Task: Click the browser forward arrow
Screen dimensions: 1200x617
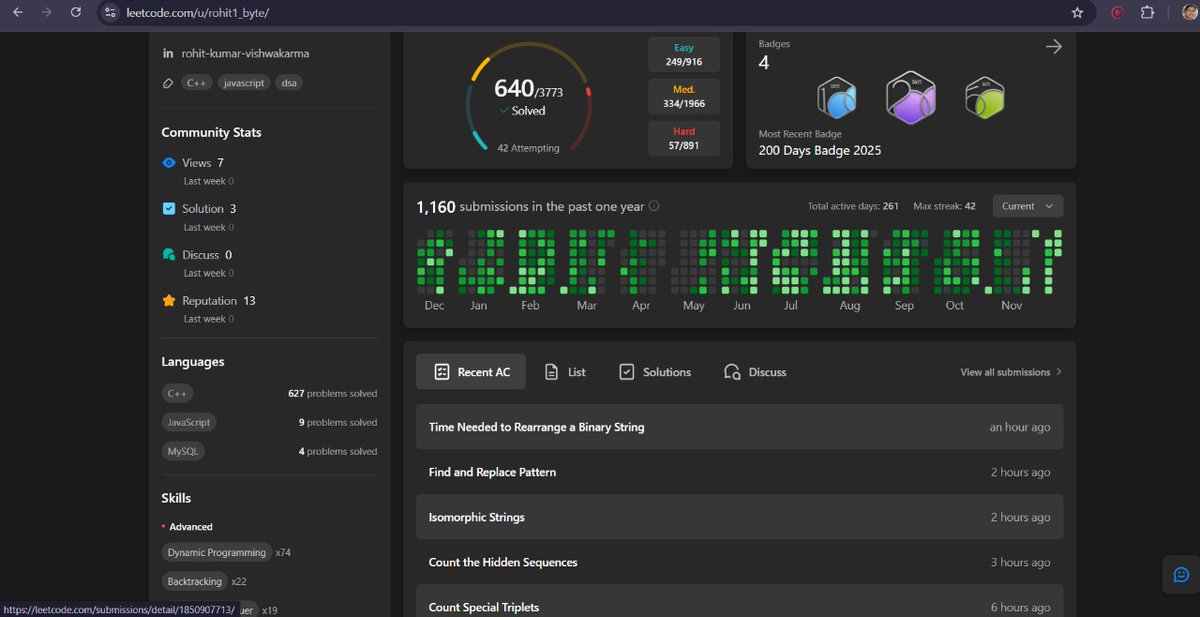Action: pos(47,13)
